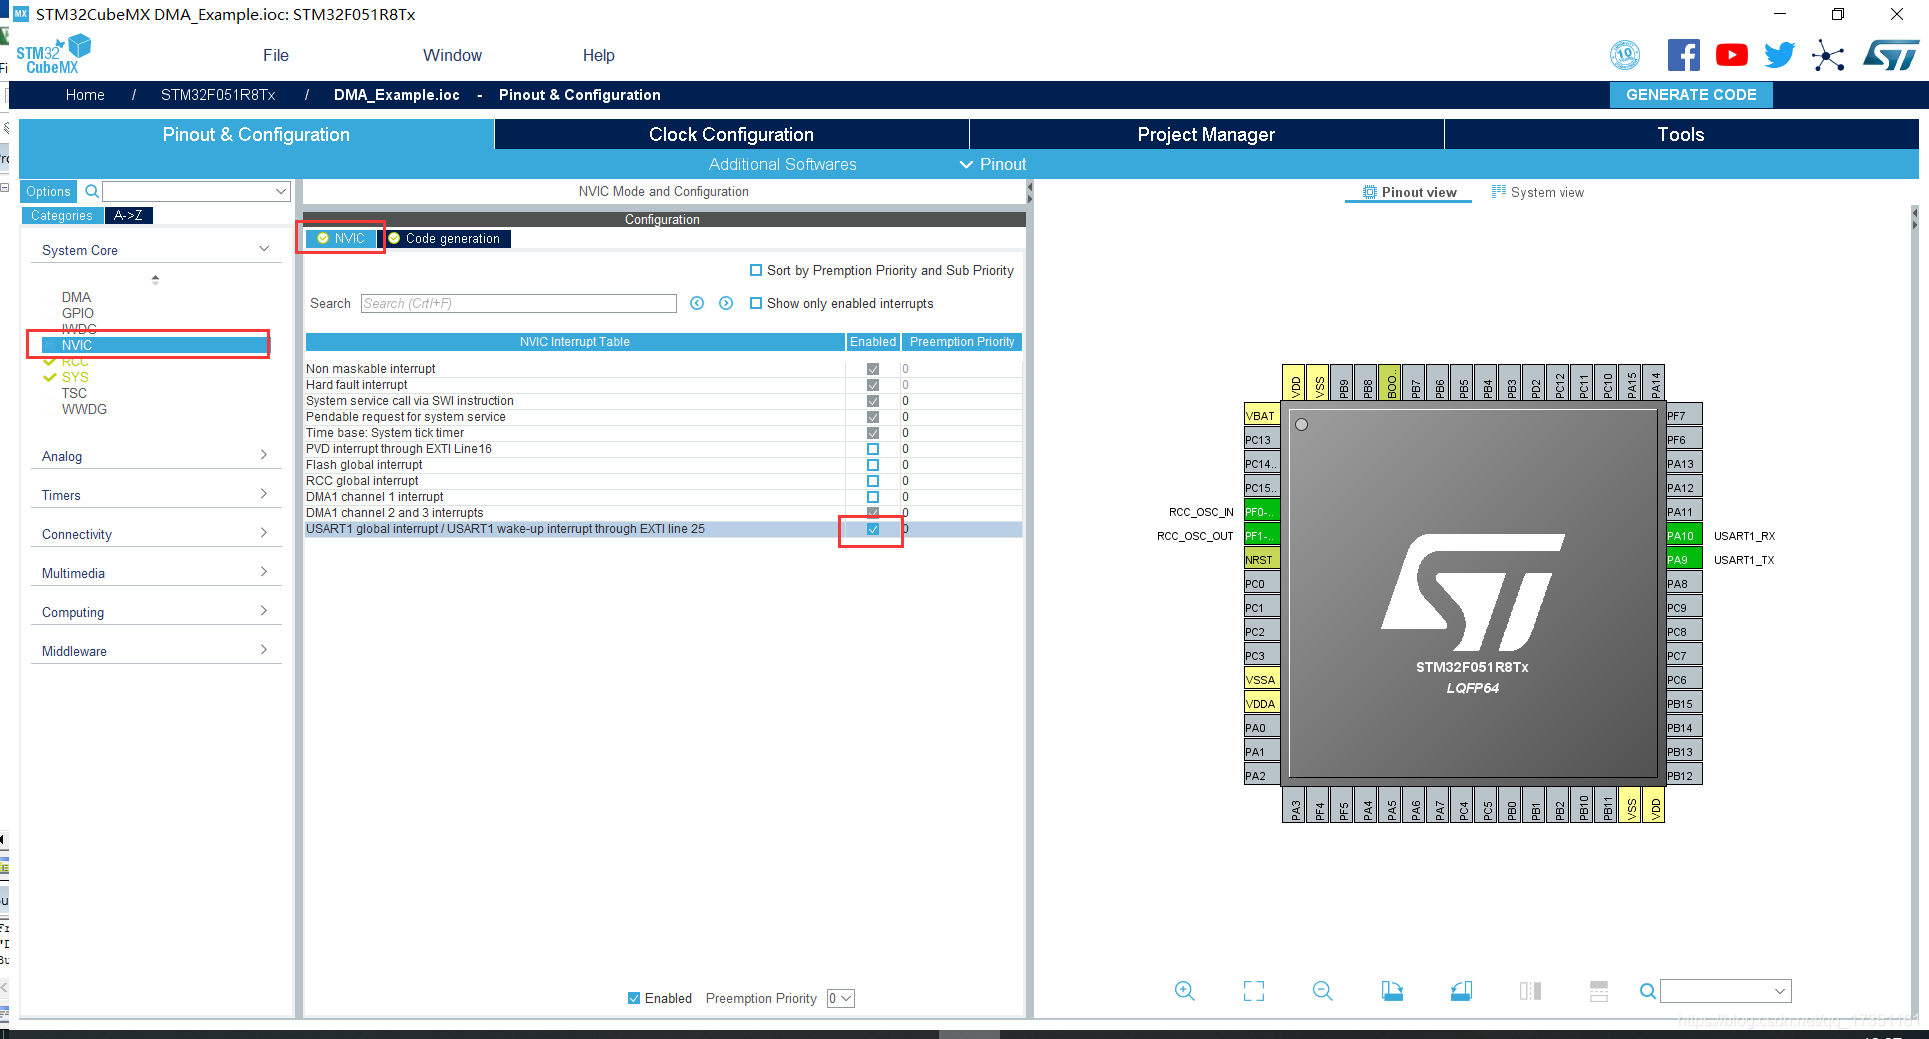1929x1039 pixels.
Task: Open the Pinout dropdown menu
Action: (993, 164)
